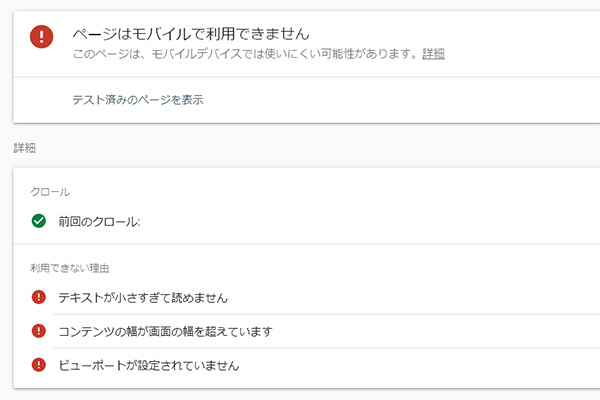Click the ページはモバイルで利用できません heading
This screenshot has width=600, height=400.
pyautogui.click(x=191, y=33)
